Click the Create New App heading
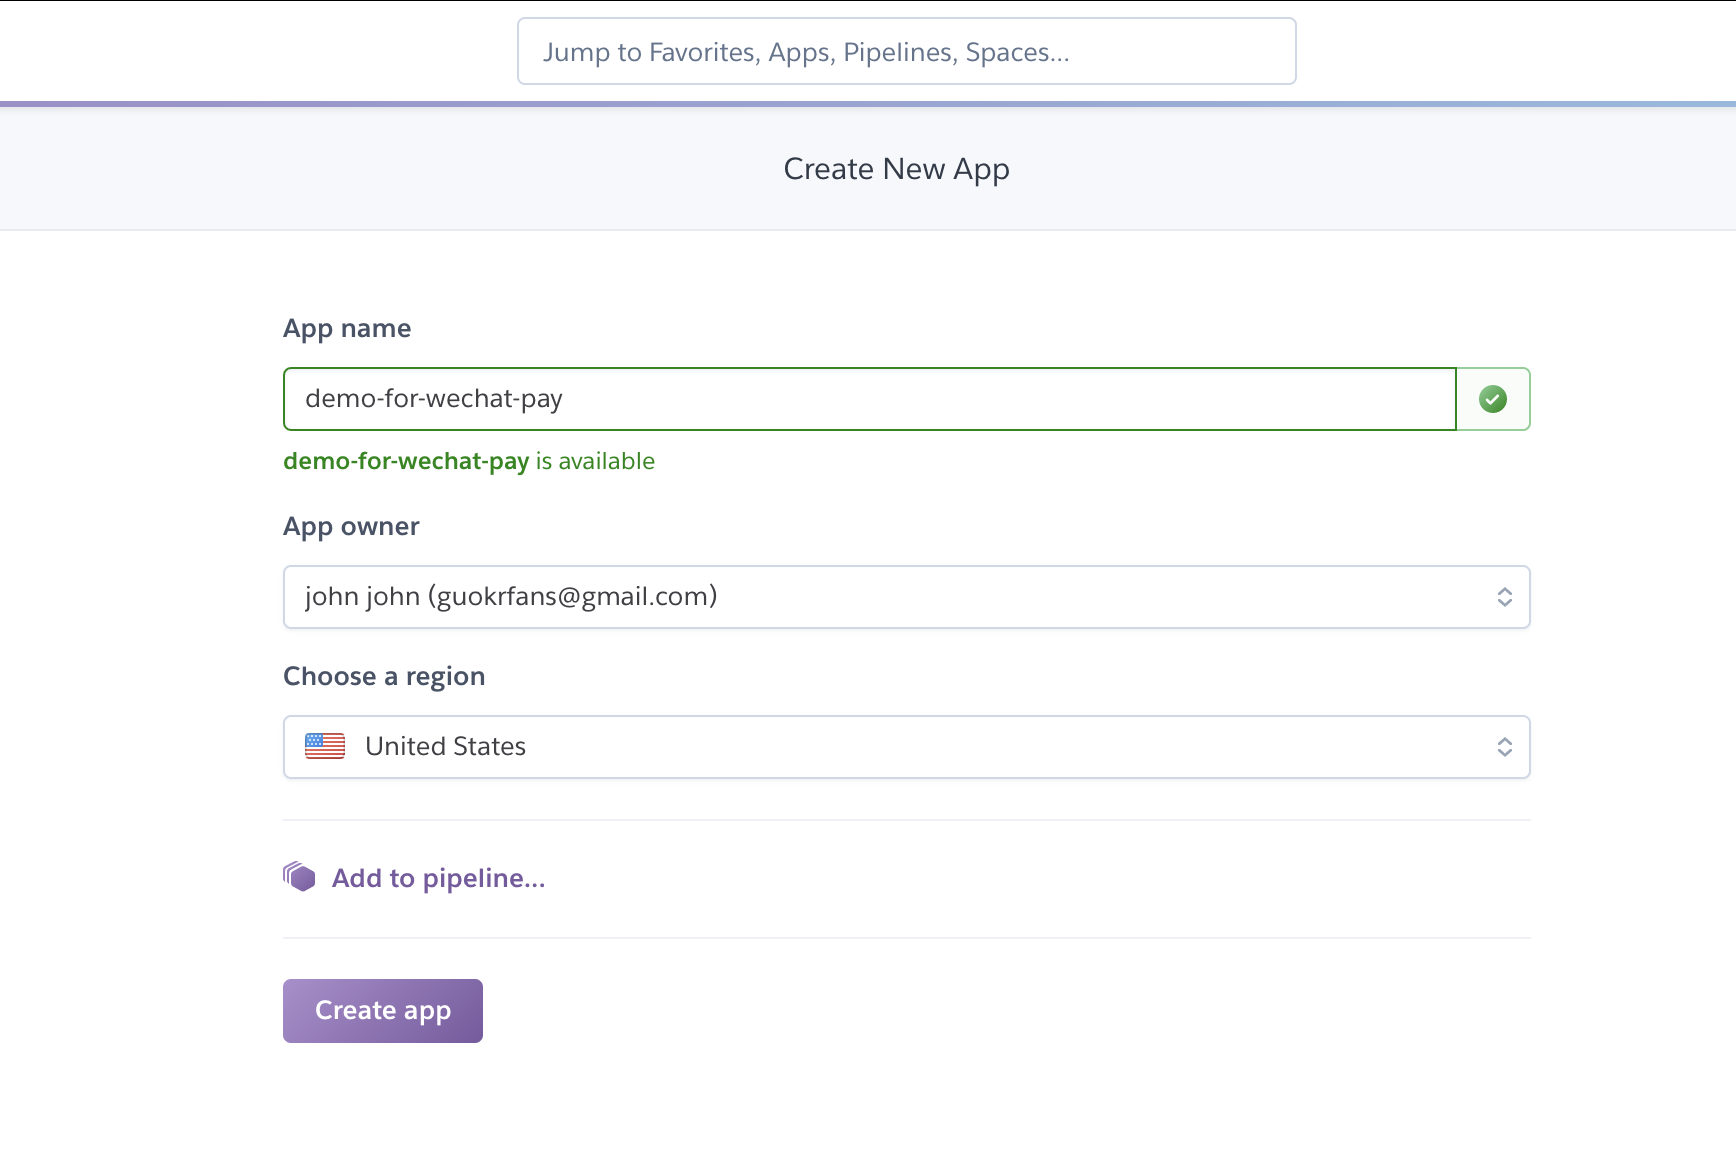Screen dimensions: 1736x1154 pyautogui.click(x=896, y=169)
